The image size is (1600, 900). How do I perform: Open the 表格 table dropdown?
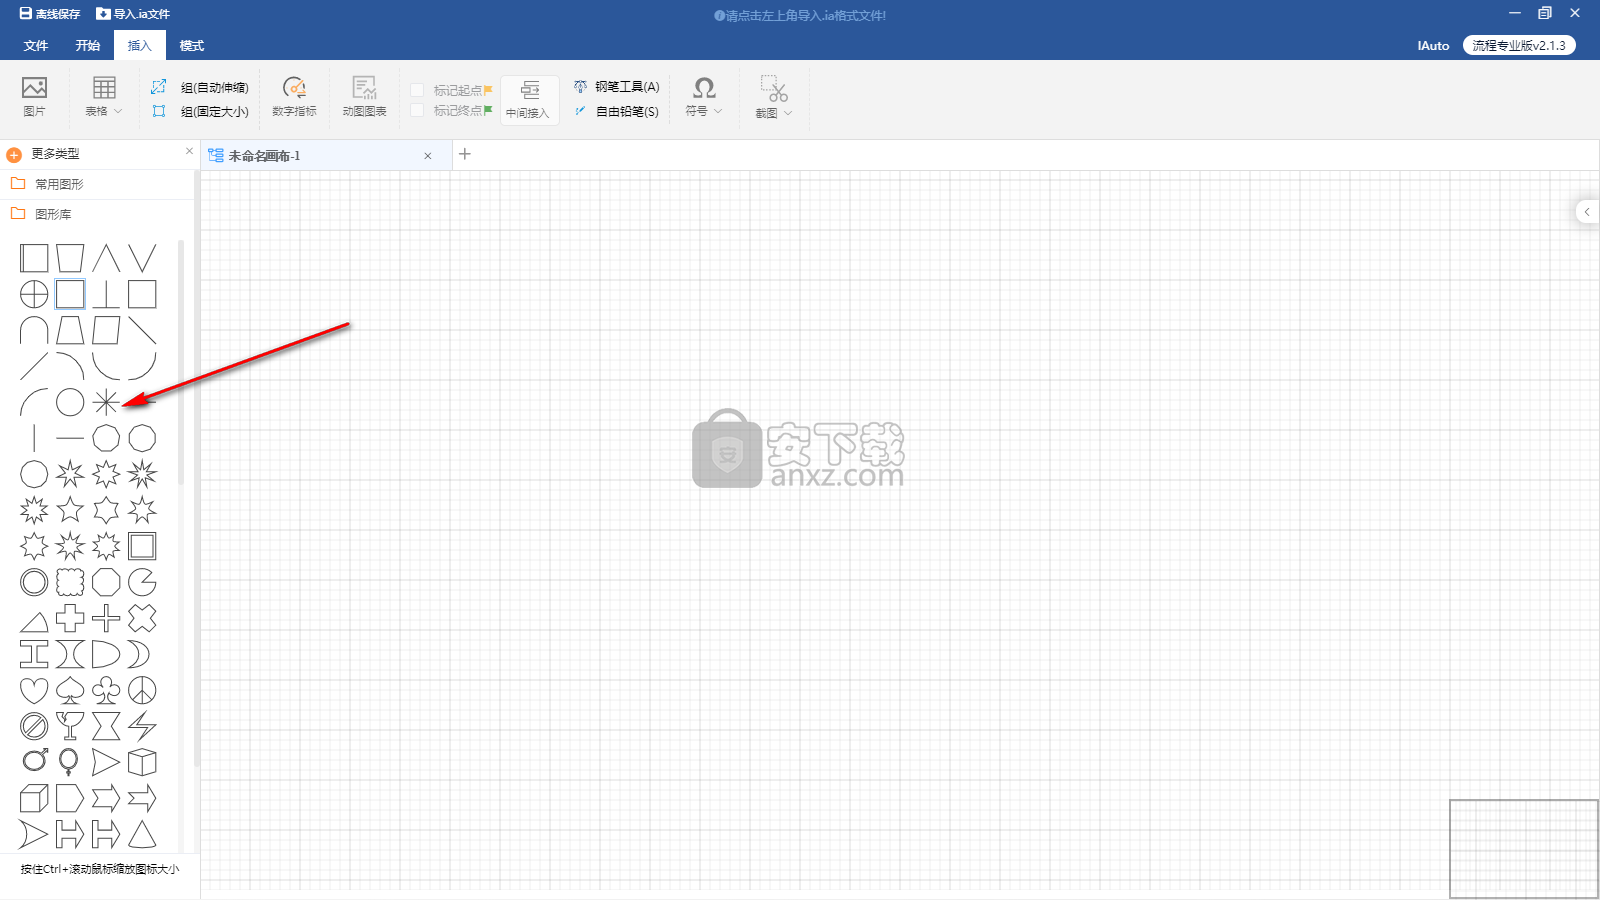pyautogui.click(x=104, y=97)
